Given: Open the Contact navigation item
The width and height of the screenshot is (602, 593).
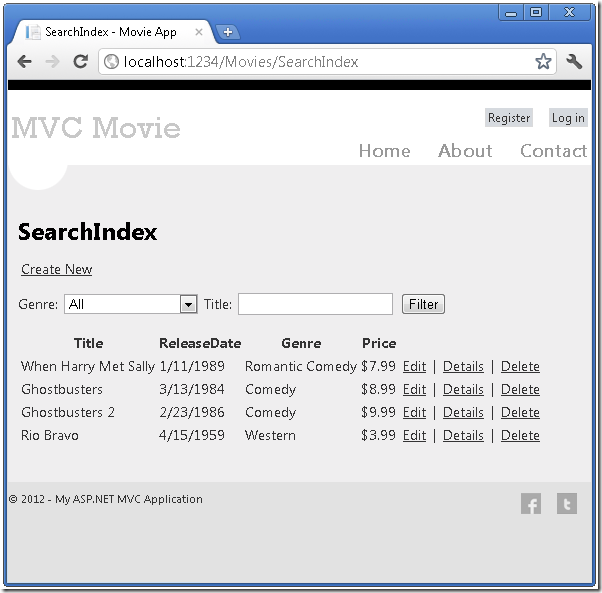Looking at the screenshot, I should (x=553, y=151).
